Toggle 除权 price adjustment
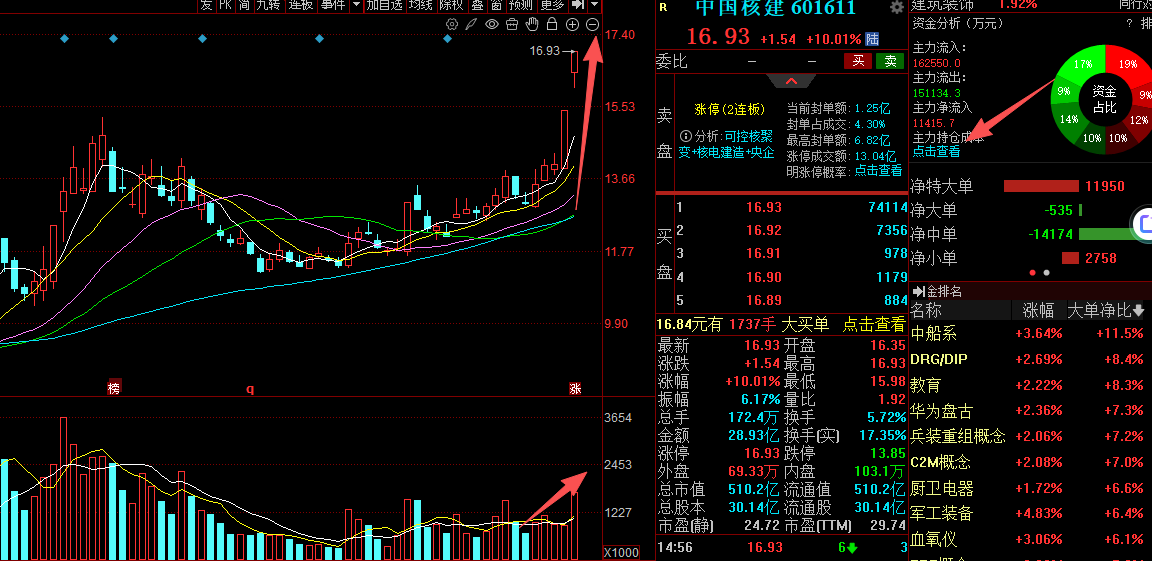1152x561 pixels. [451, 5]
